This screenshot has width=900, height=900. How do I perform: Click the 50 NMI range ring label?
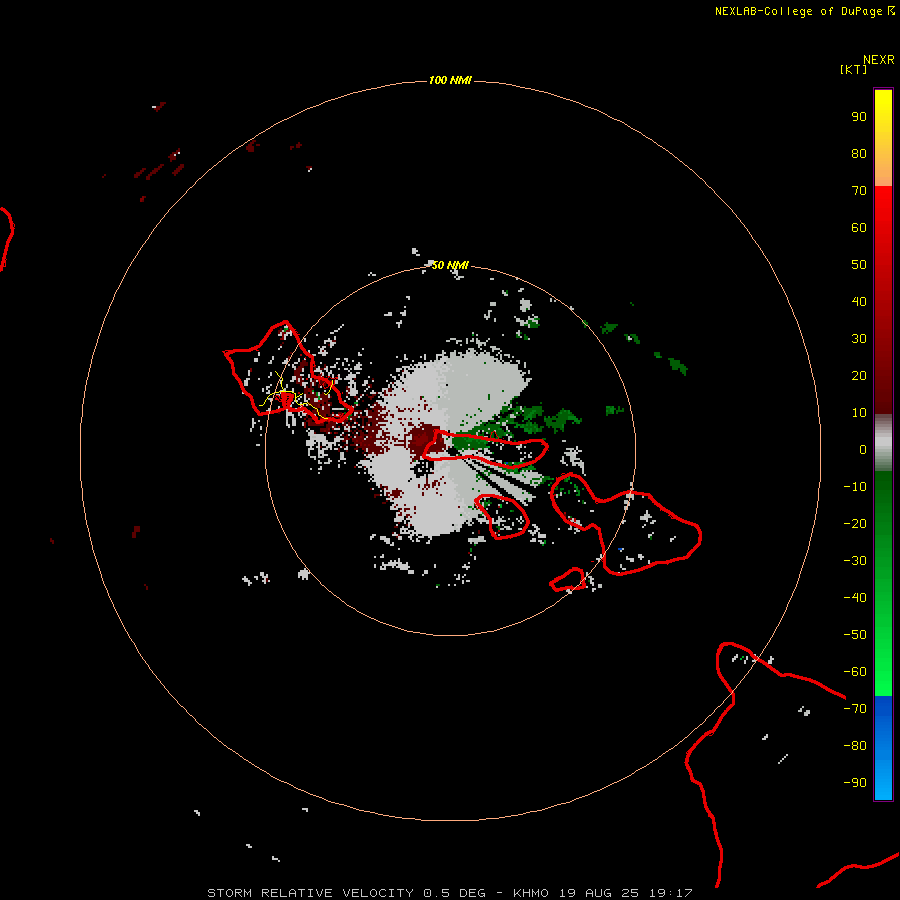pos(450,265)
